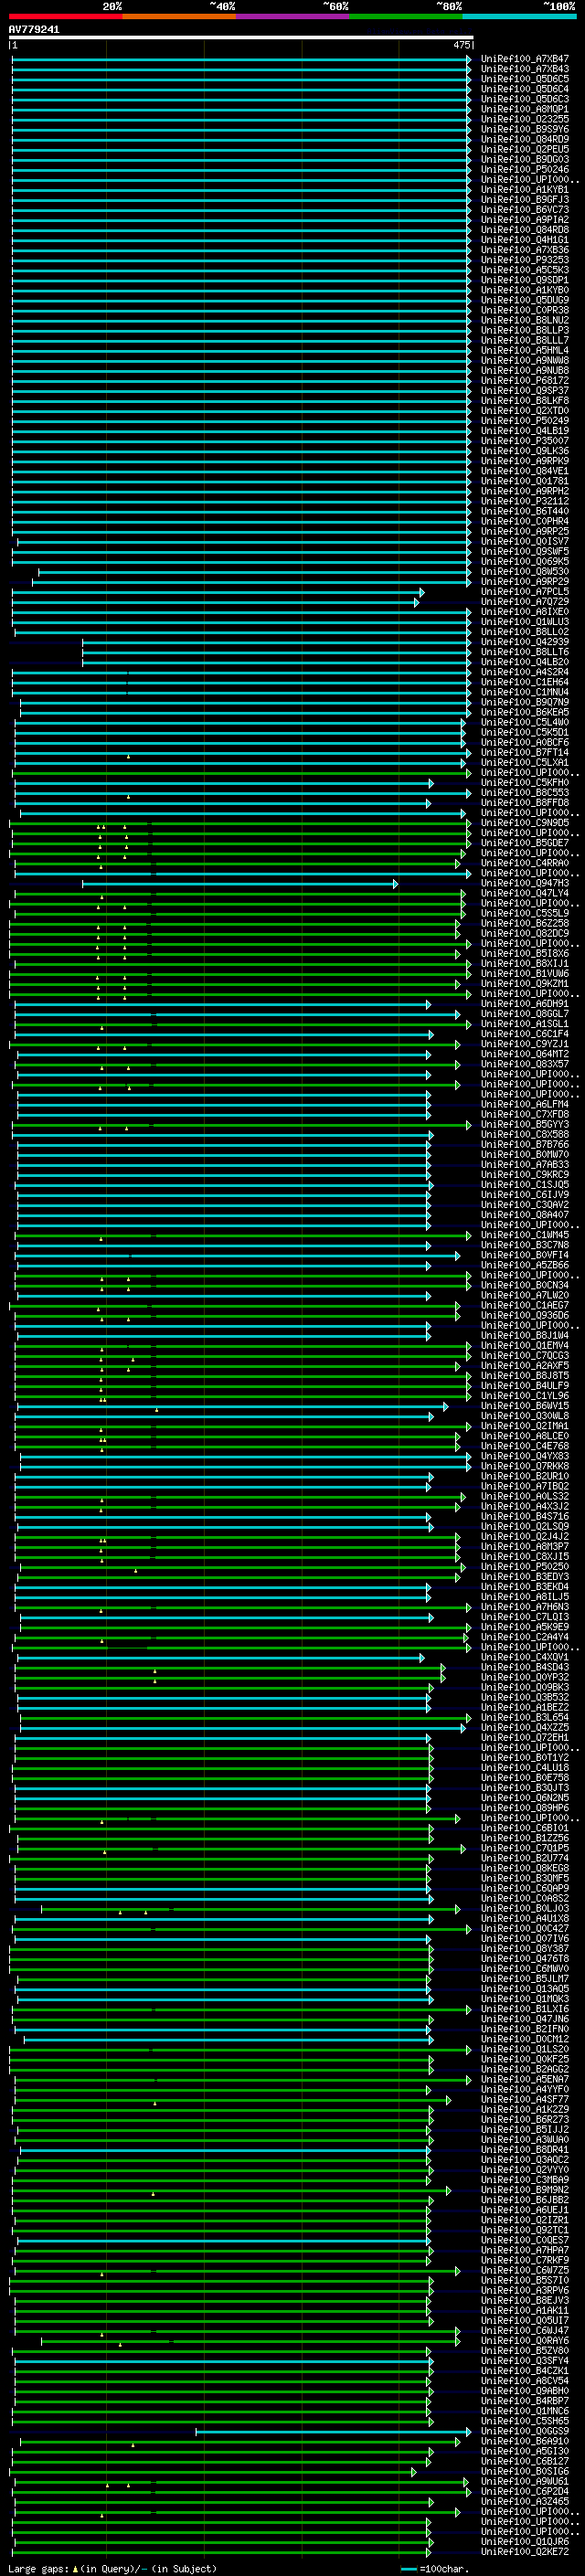The image size is (585, 2576).
Task: Click UniRef100_P68172 hit
Action: coord(525,381)
